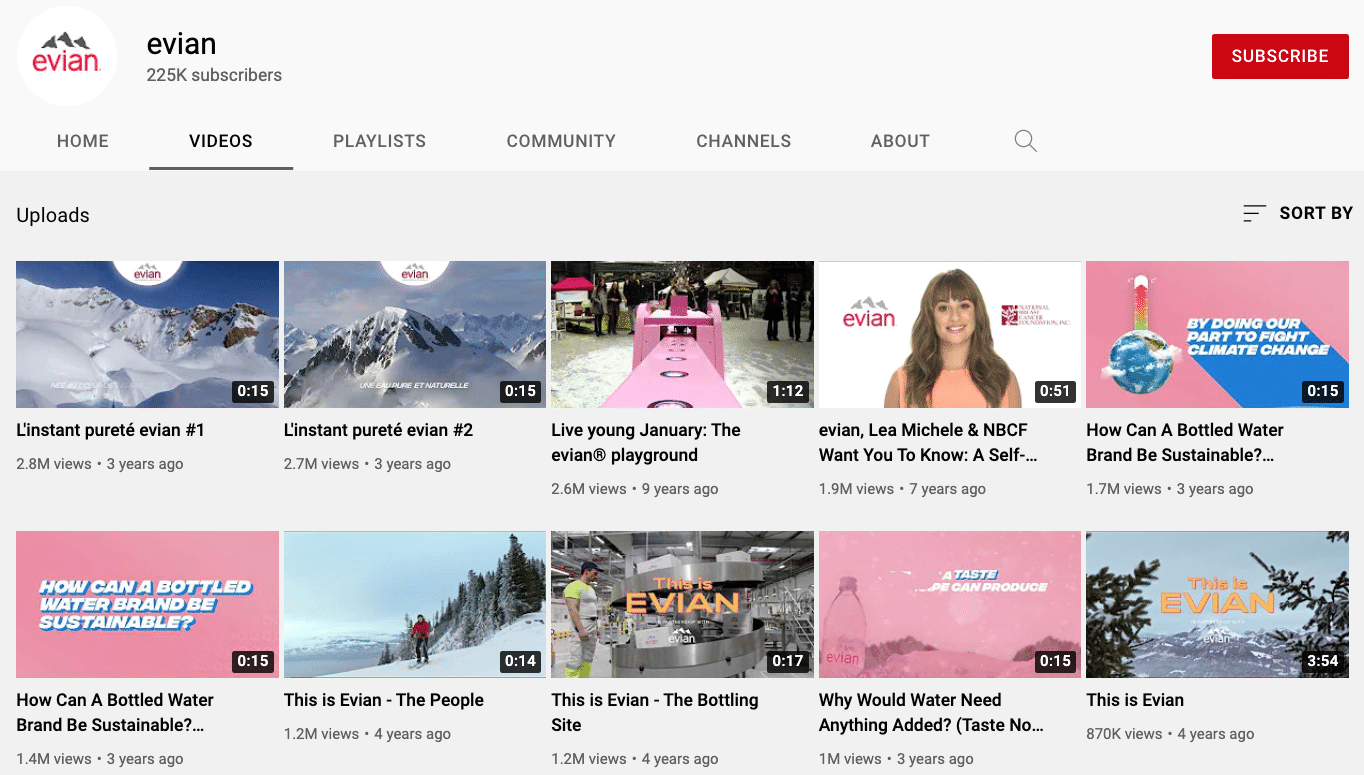
Task: Open L'instant pureté evian #2 thumbnail
Action: coord(415,334)
